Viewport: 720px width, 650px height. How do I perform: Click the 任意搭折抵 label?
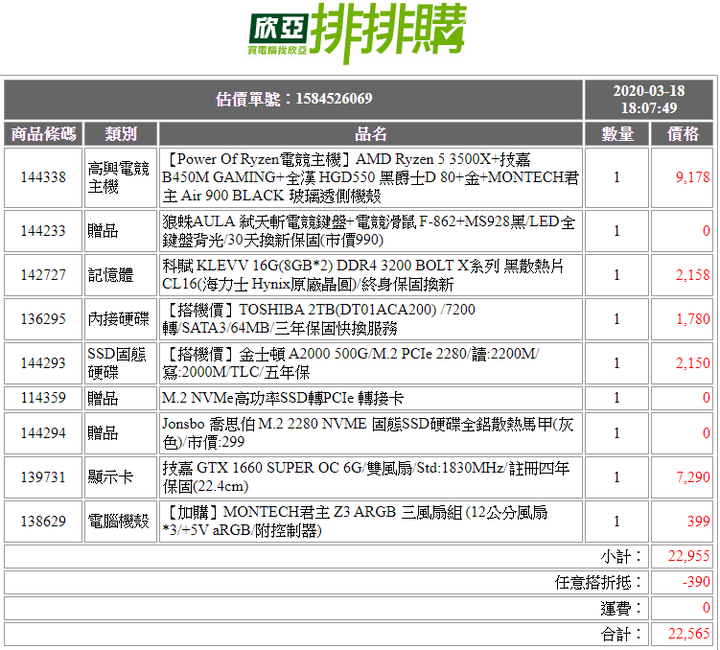coord(598,583)
